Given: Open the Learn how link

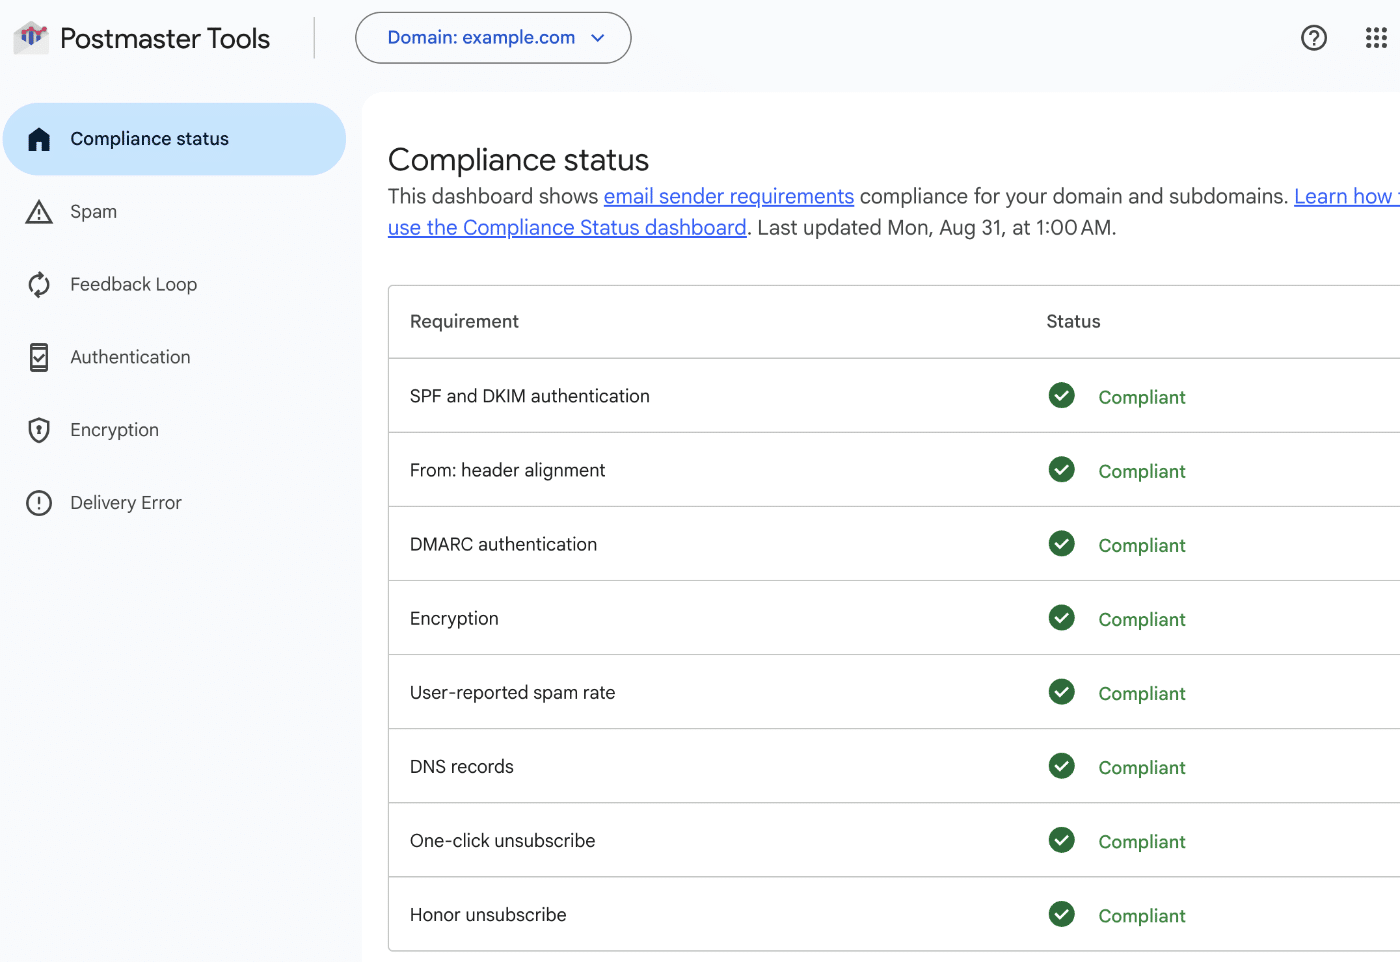Looking at the screenshot, I should pos(1346,196).
